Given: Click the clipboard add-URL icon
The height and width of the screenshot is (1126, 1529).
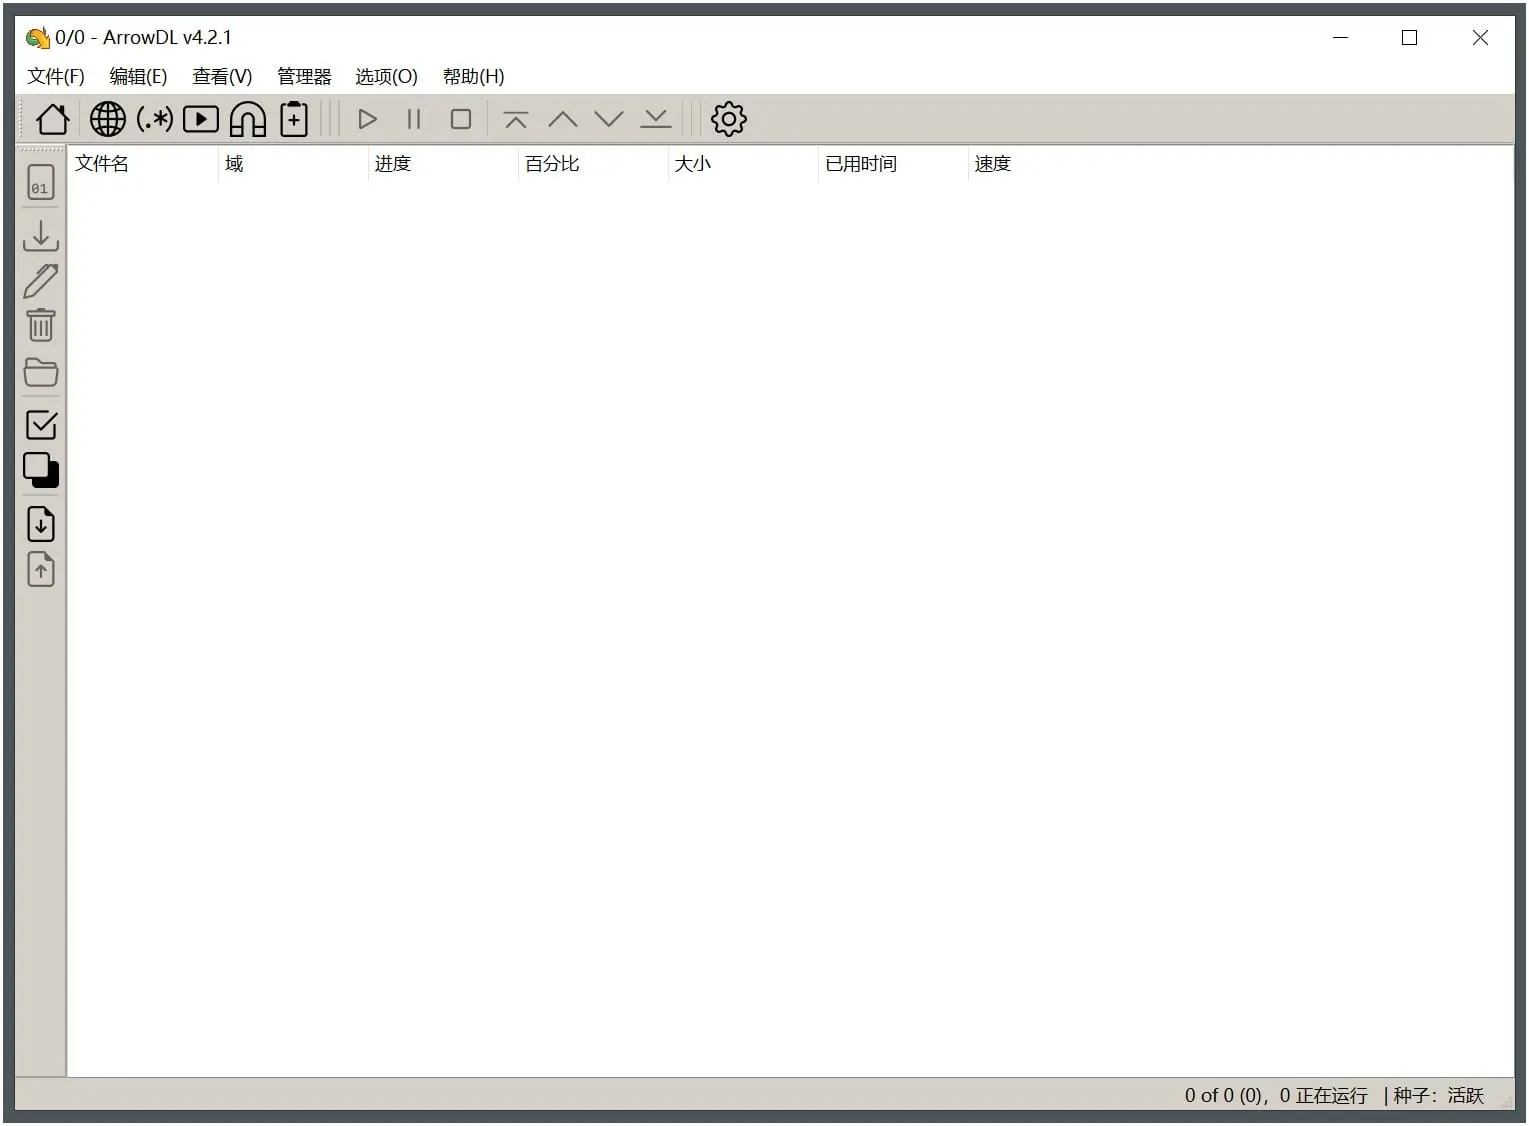Looking at the screenshot, I should [294, 119].
